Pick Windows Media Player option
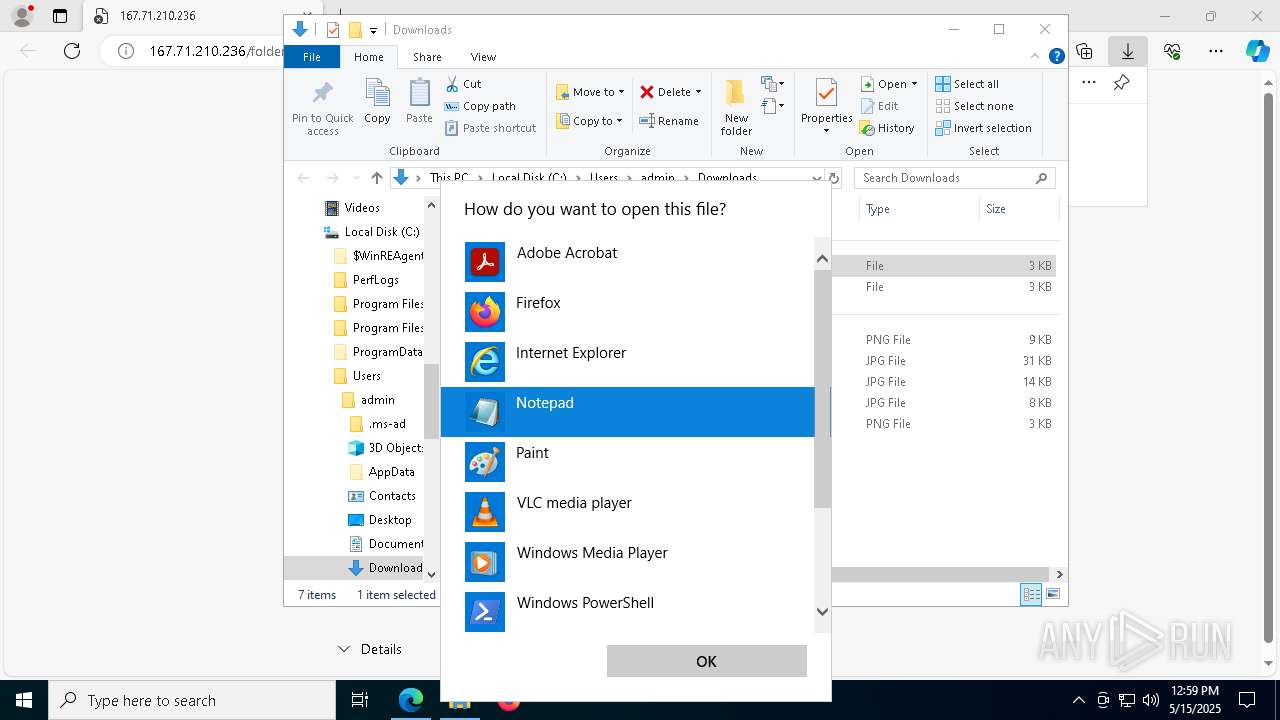The height and width of the screenshot is (720, 1280). pos(627,562)
